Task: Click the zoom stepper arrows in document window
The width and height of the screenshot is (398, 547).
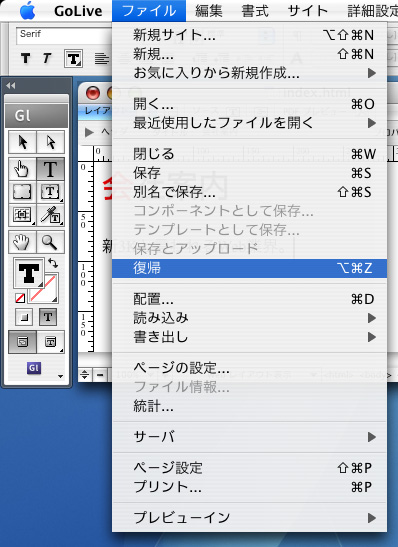Action: [85, 375]
